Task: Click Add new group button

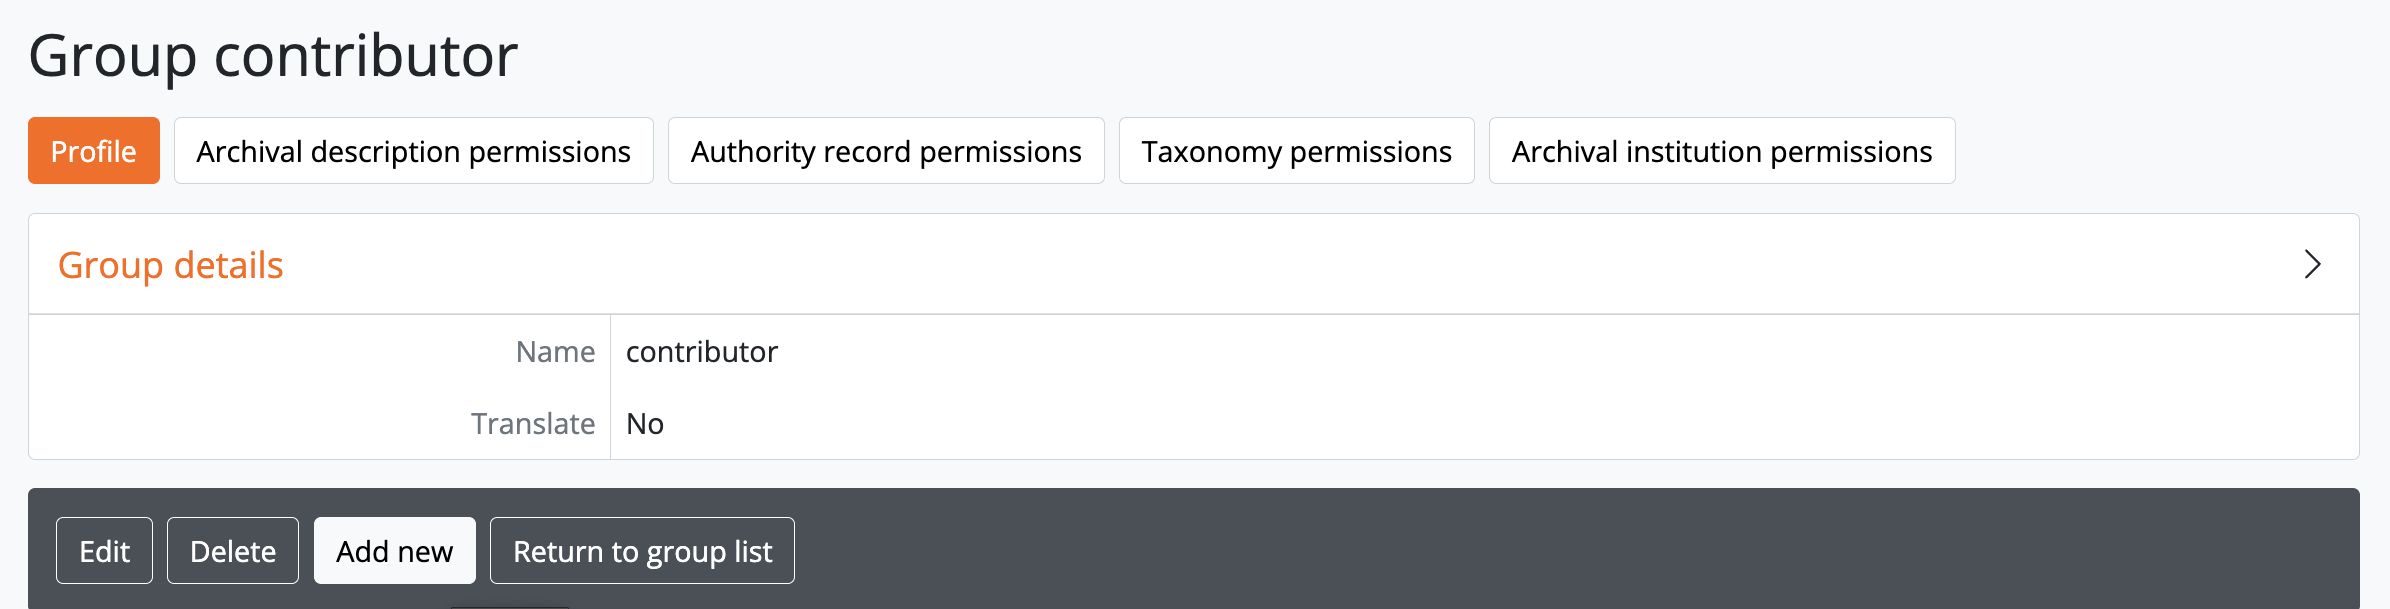Action: 394,551
